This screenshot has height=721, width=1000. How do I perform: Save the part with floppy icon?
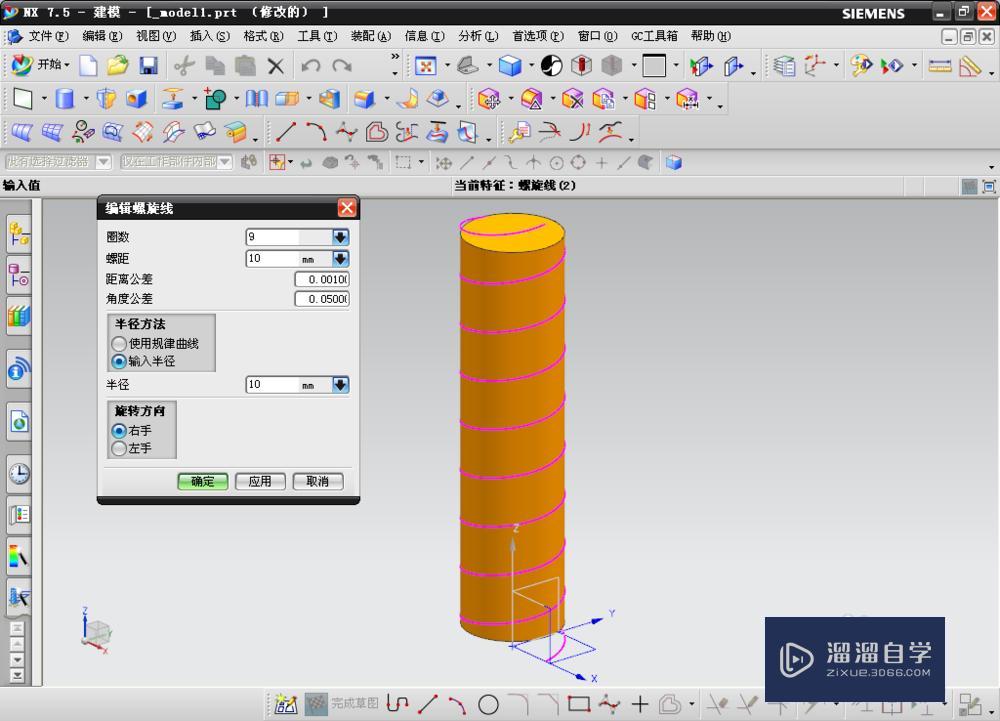148,65
